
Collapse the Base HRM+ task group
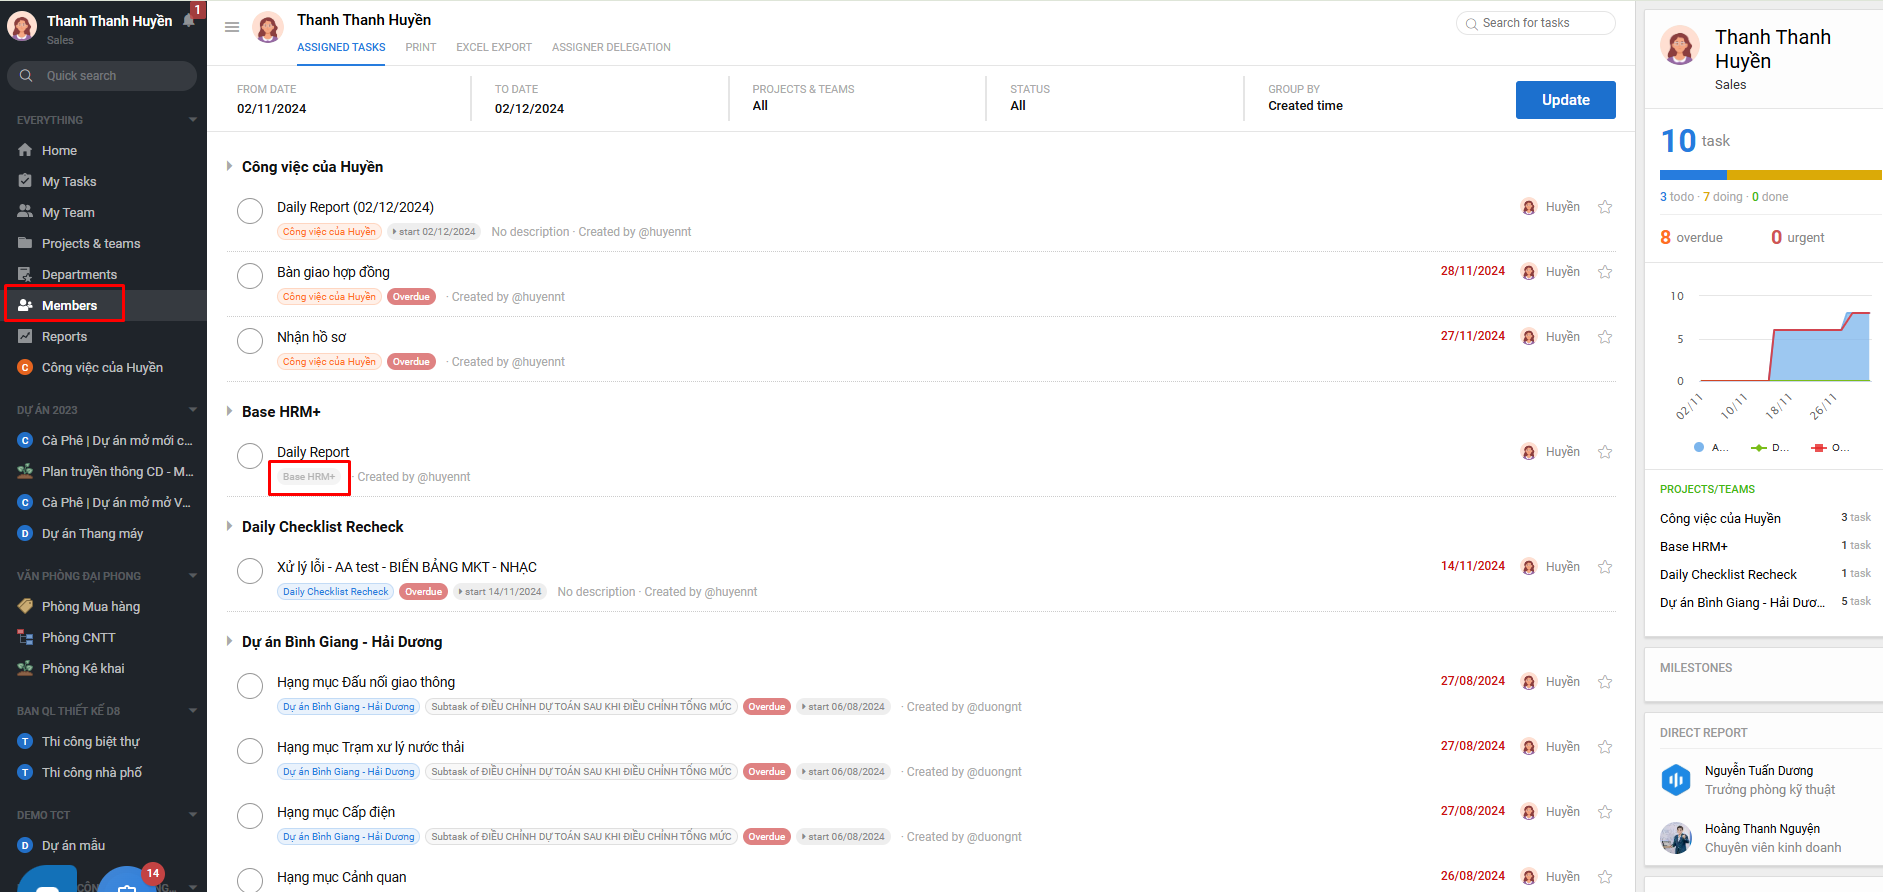coord(229,411)
